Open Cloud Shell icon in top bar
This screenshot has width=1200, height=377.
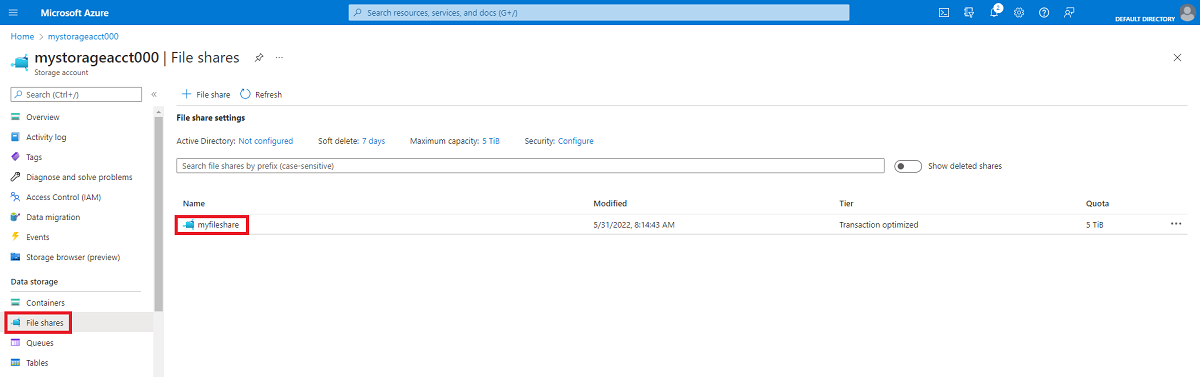pyautogui.click(x=943, y=12)
